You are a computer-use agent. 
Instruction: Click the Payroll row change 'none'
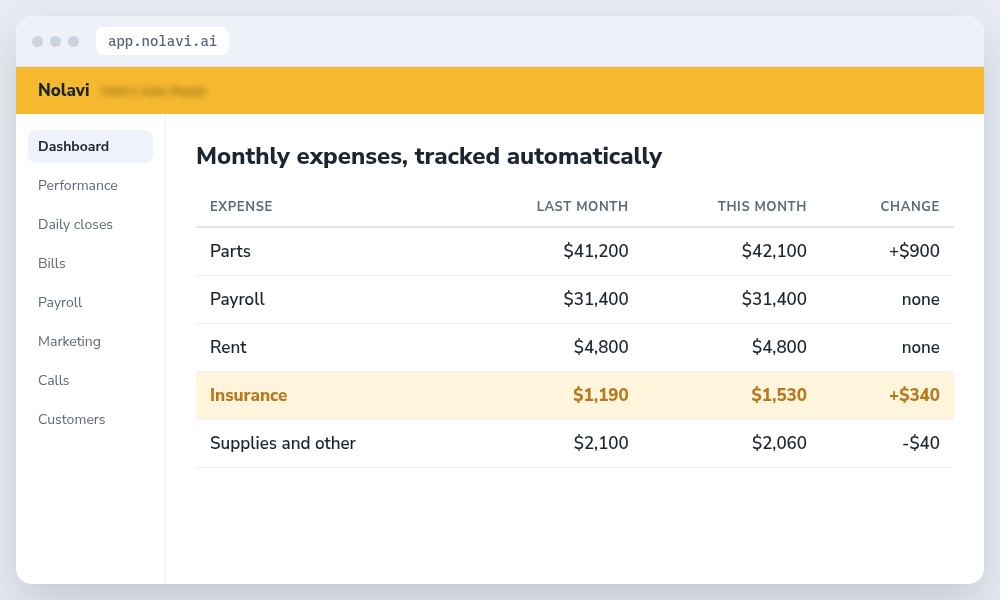click(920, 300)
